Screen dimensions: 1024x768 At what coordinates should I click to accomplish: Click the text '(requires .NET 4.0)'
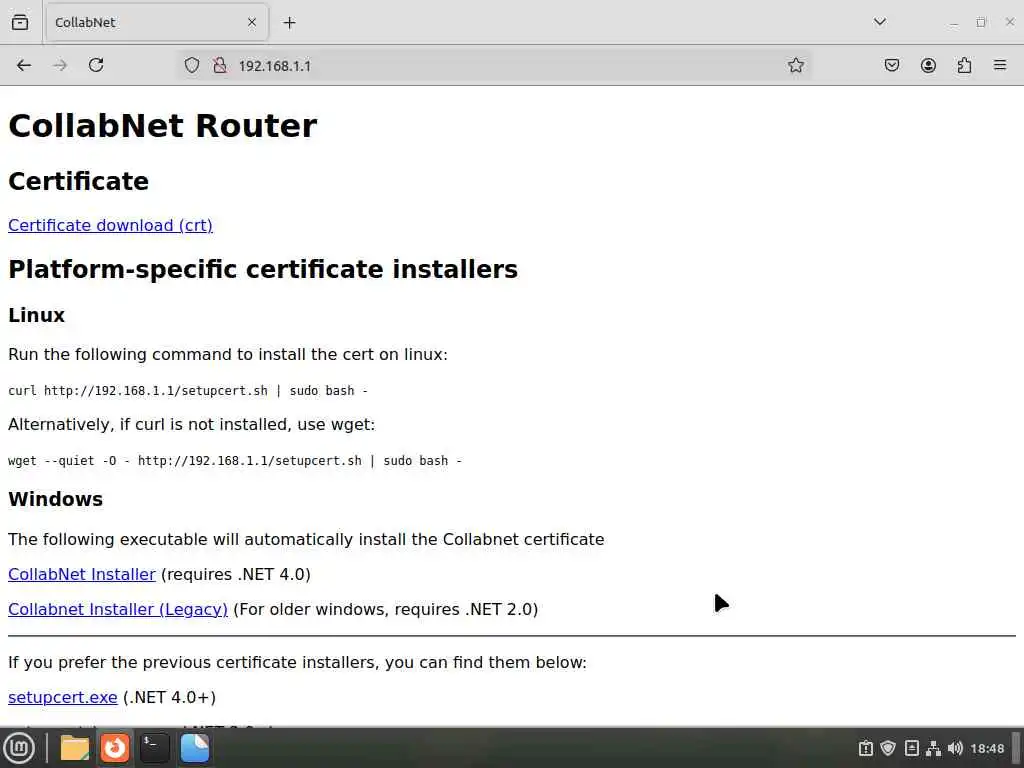[236, 574]
